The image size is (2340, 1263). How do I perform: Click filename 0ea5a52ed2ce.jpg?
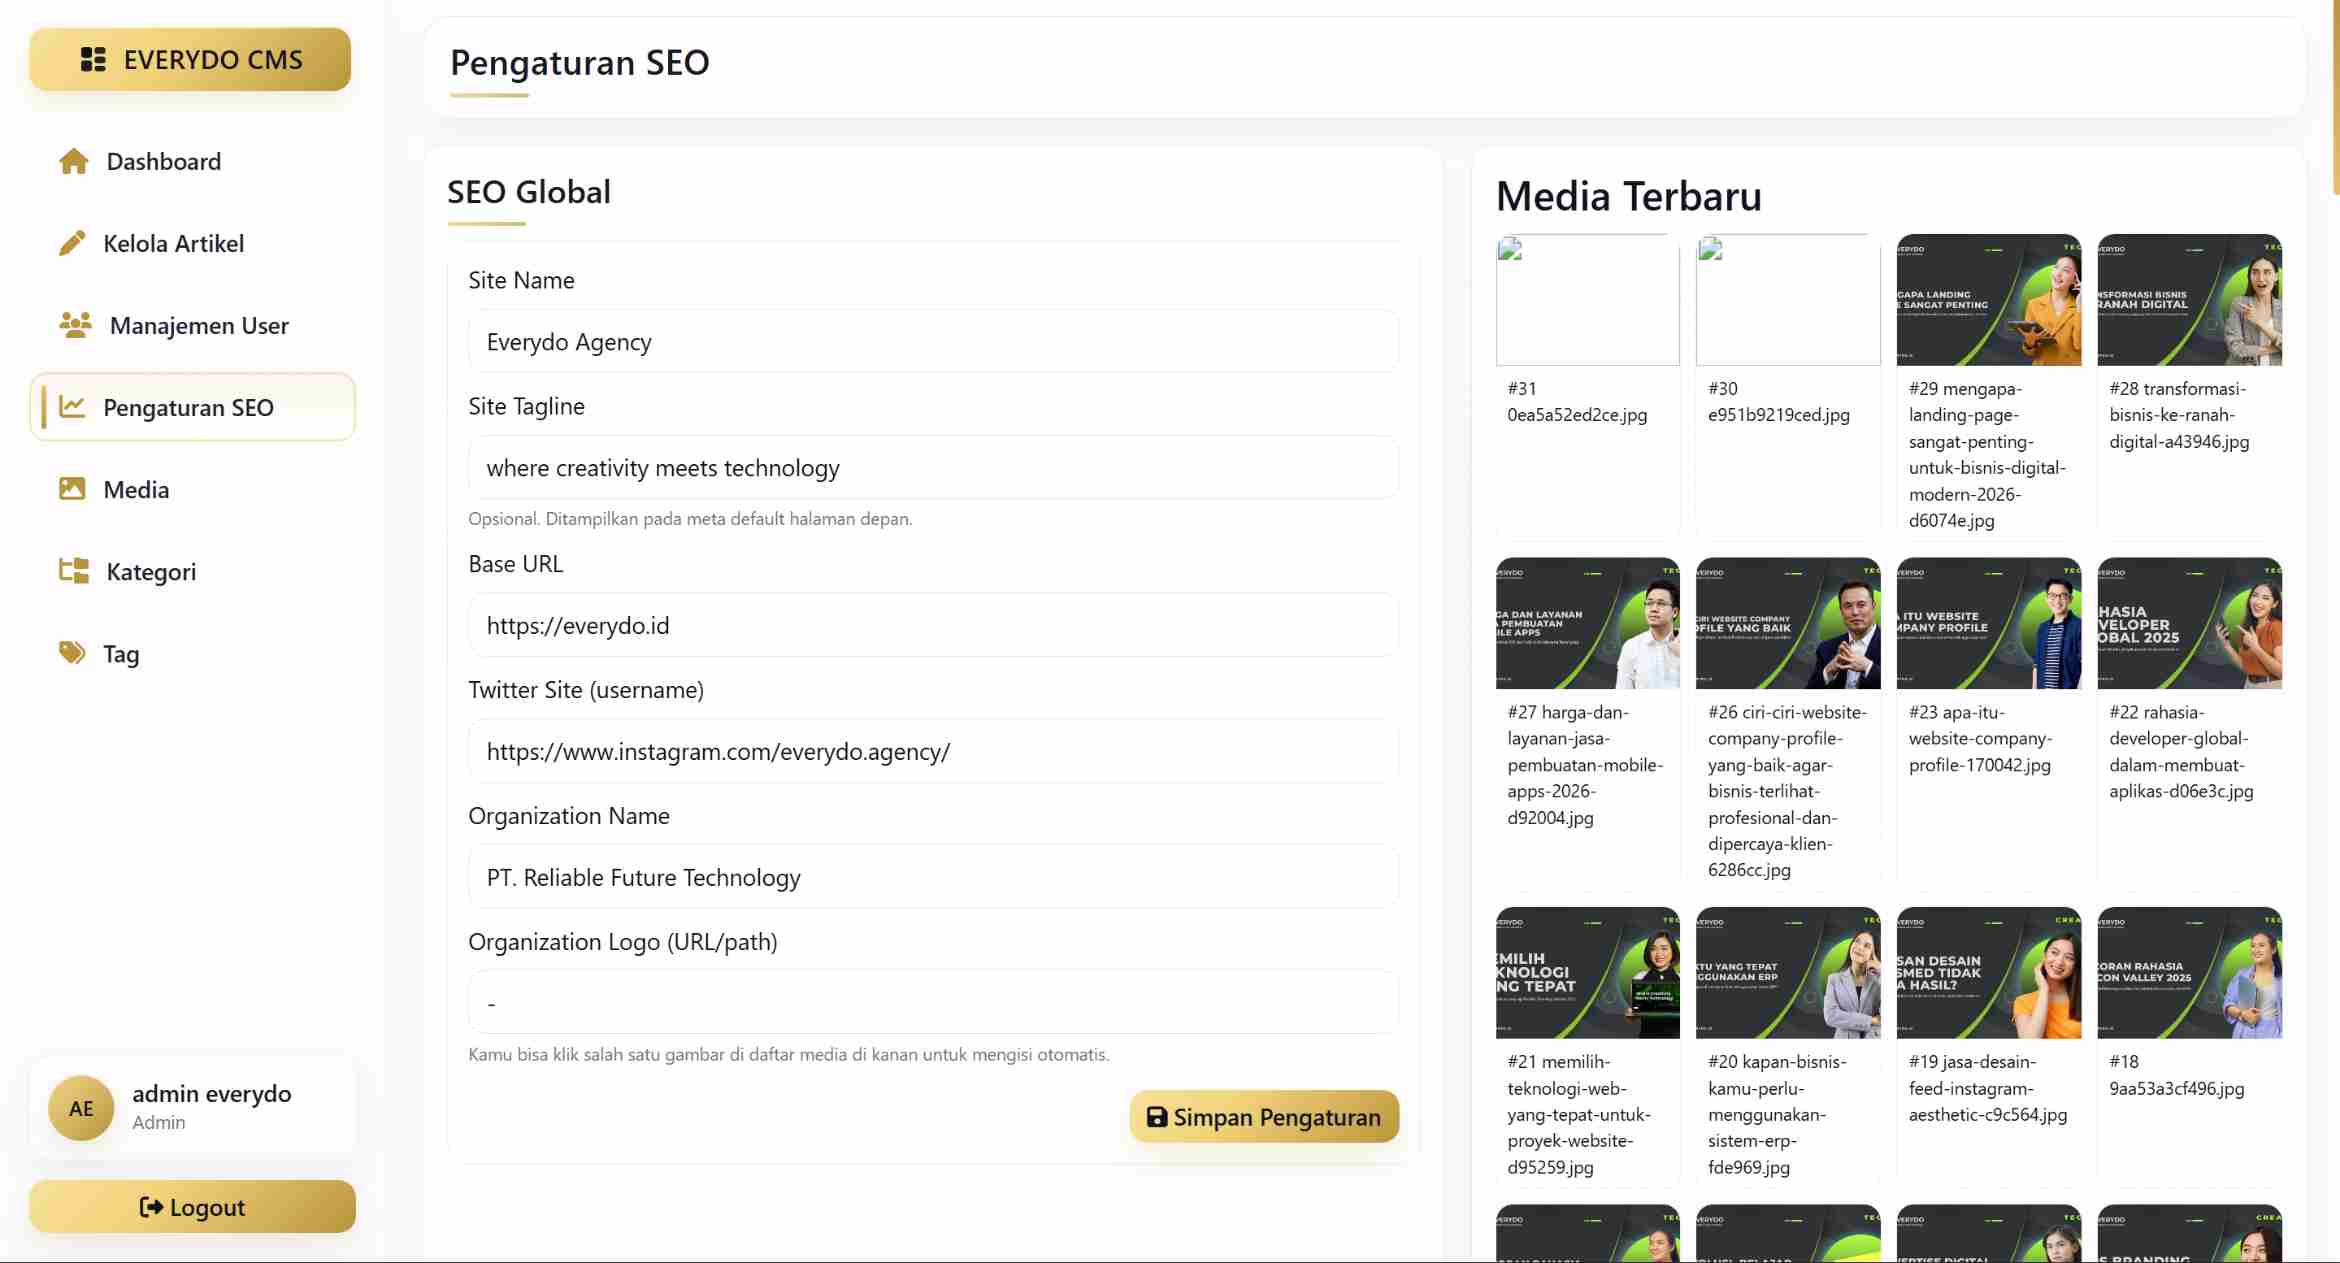(1577, 415)
